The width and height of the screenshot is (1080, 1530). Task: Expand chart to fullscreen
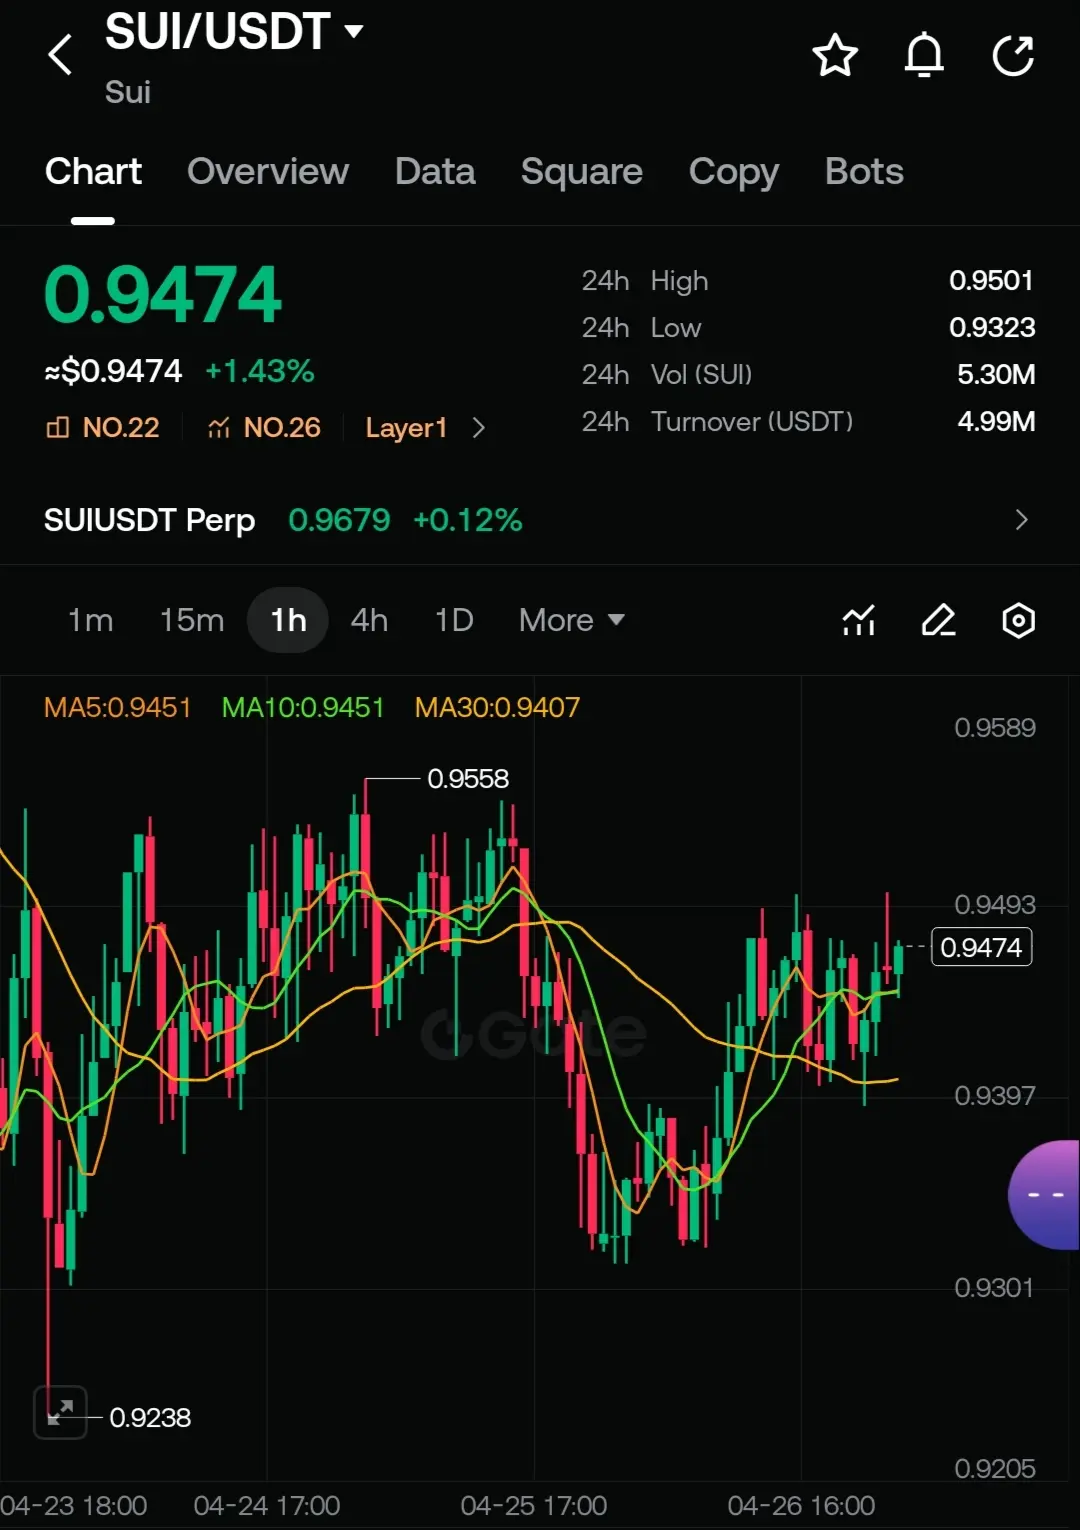click(x=60, y=1412)
